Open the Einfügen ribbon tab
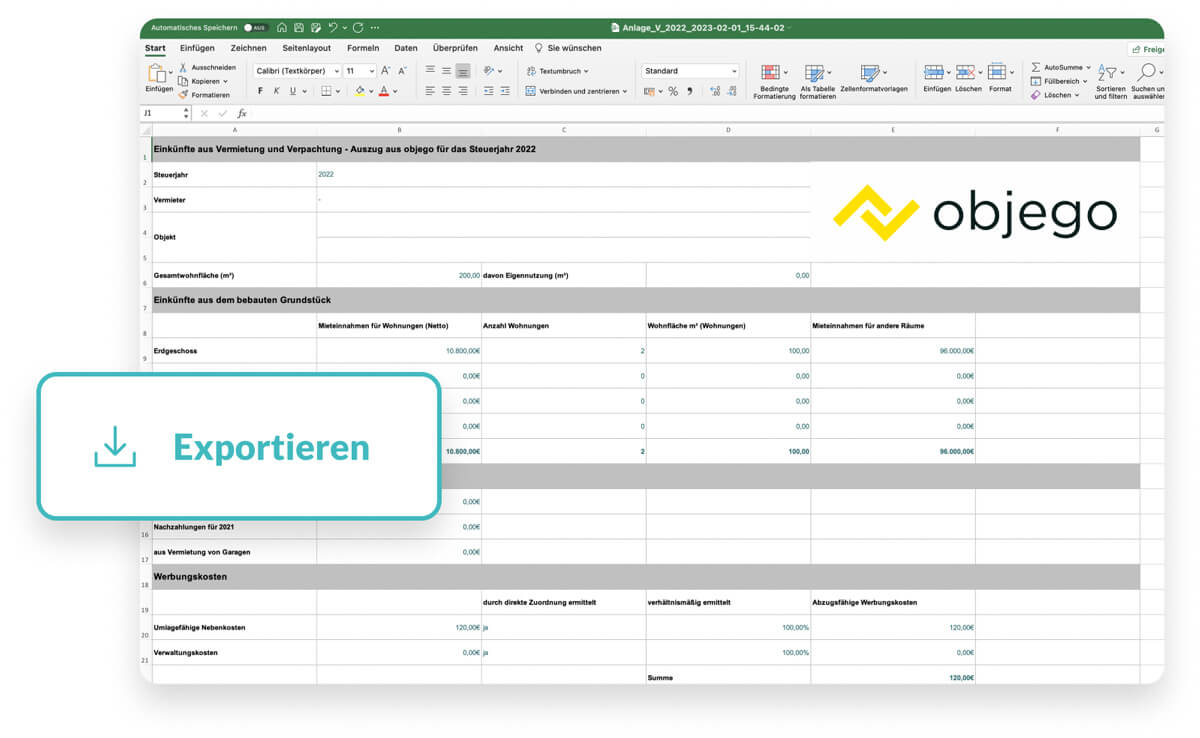 point(197,48)
